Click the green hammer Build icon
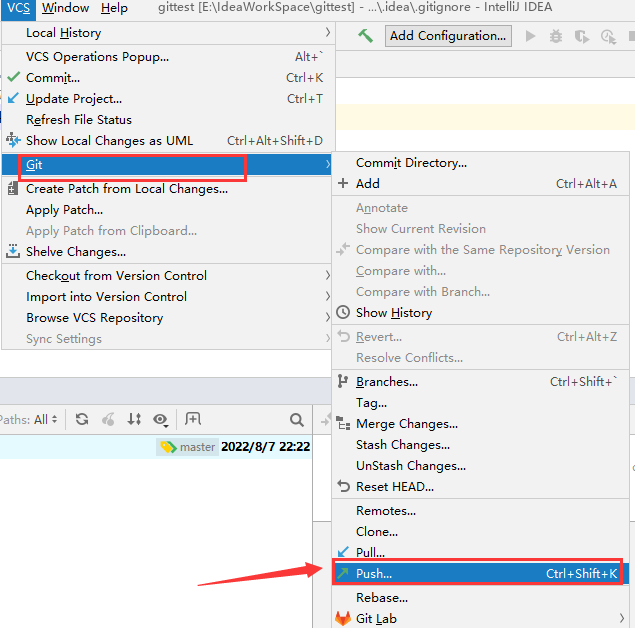 (x=365, y=36)
